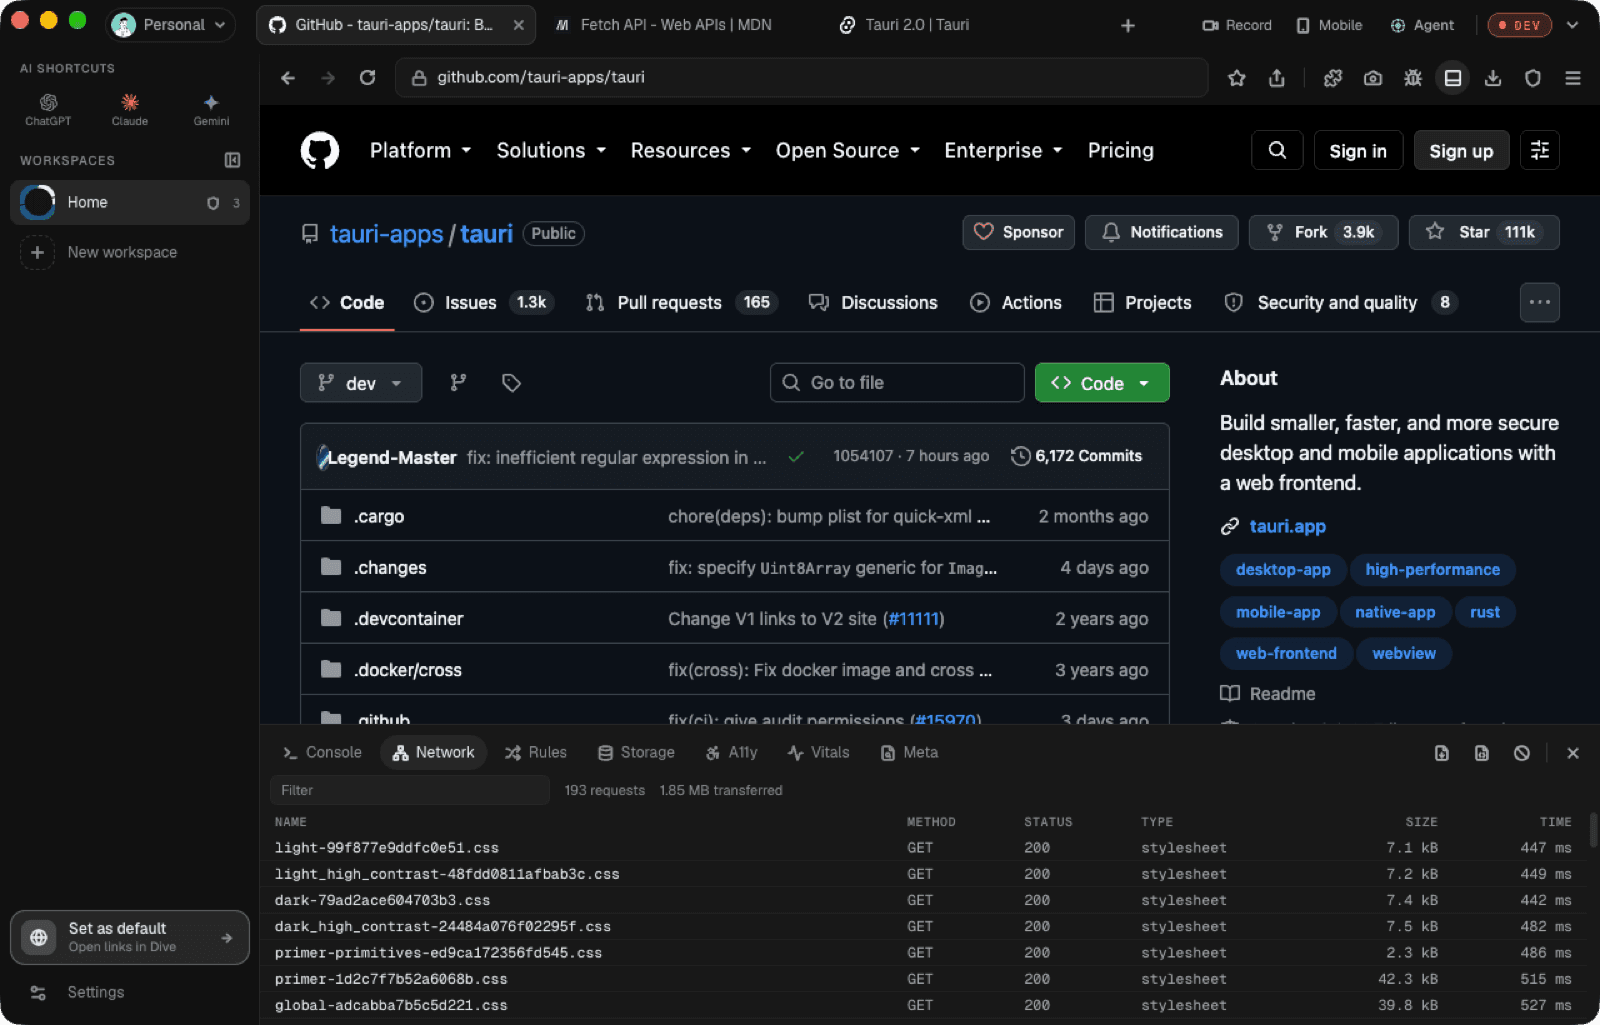View tags using the tag icon

coord(511,383)
